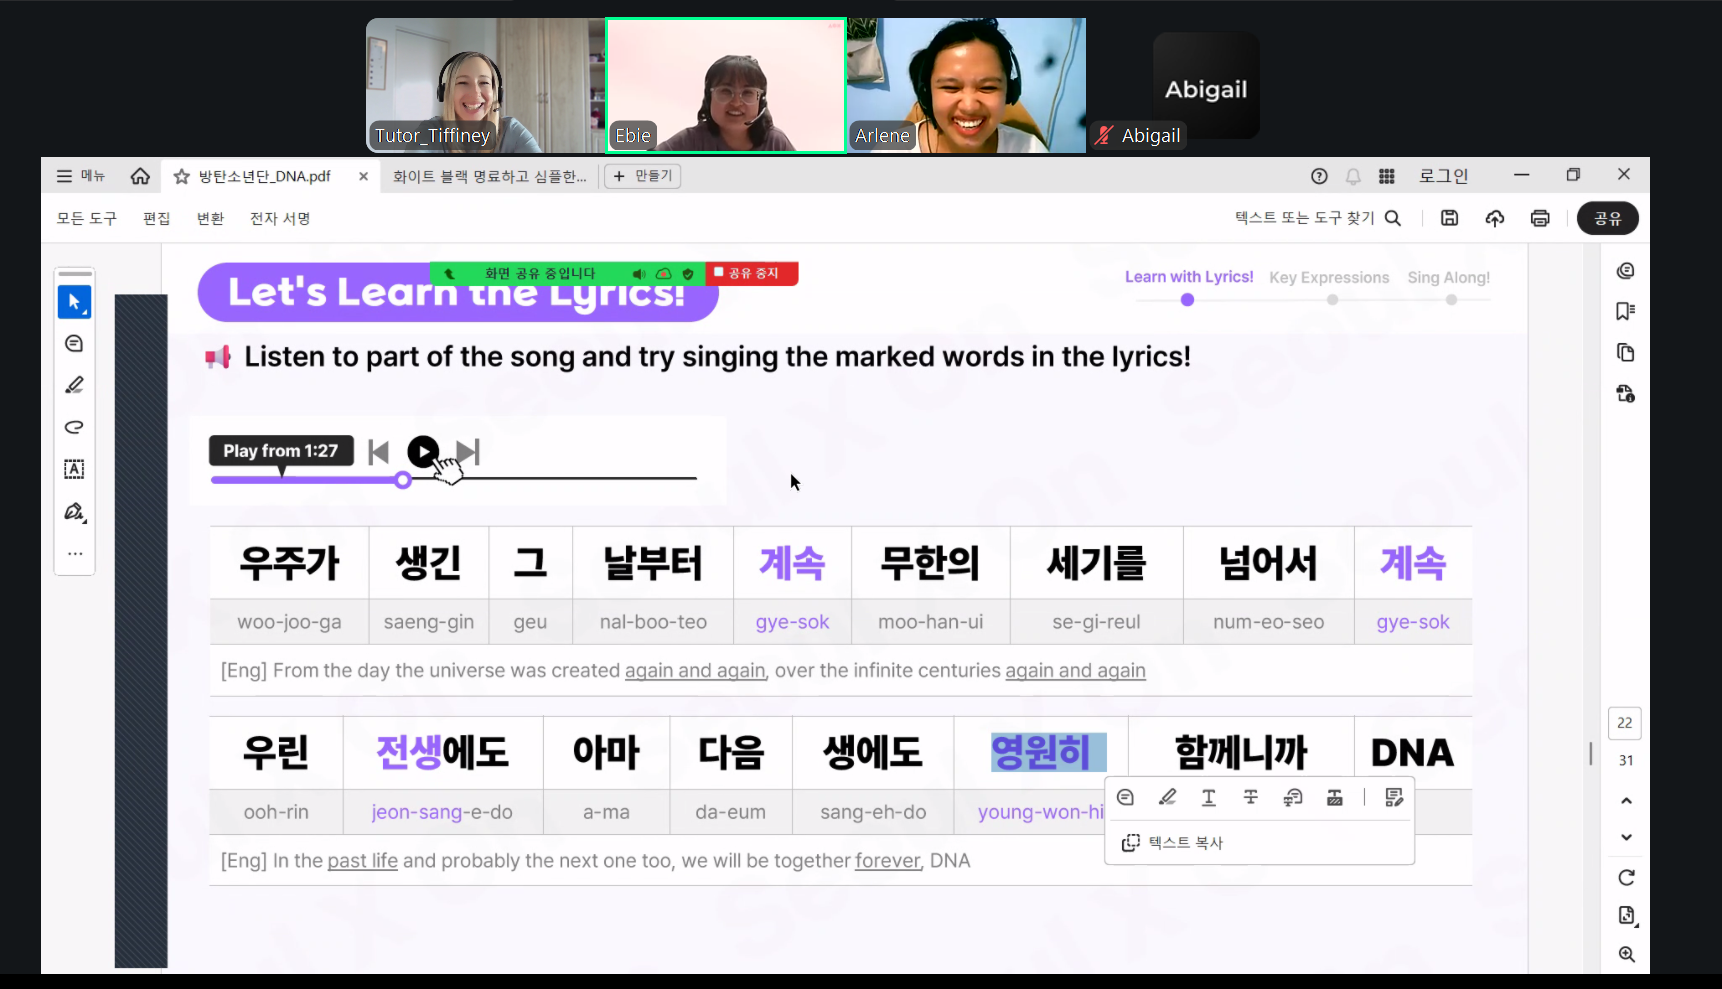1722x989 pixels.
Task: Underline selected text icon in popup
Action: (1209, 797)
